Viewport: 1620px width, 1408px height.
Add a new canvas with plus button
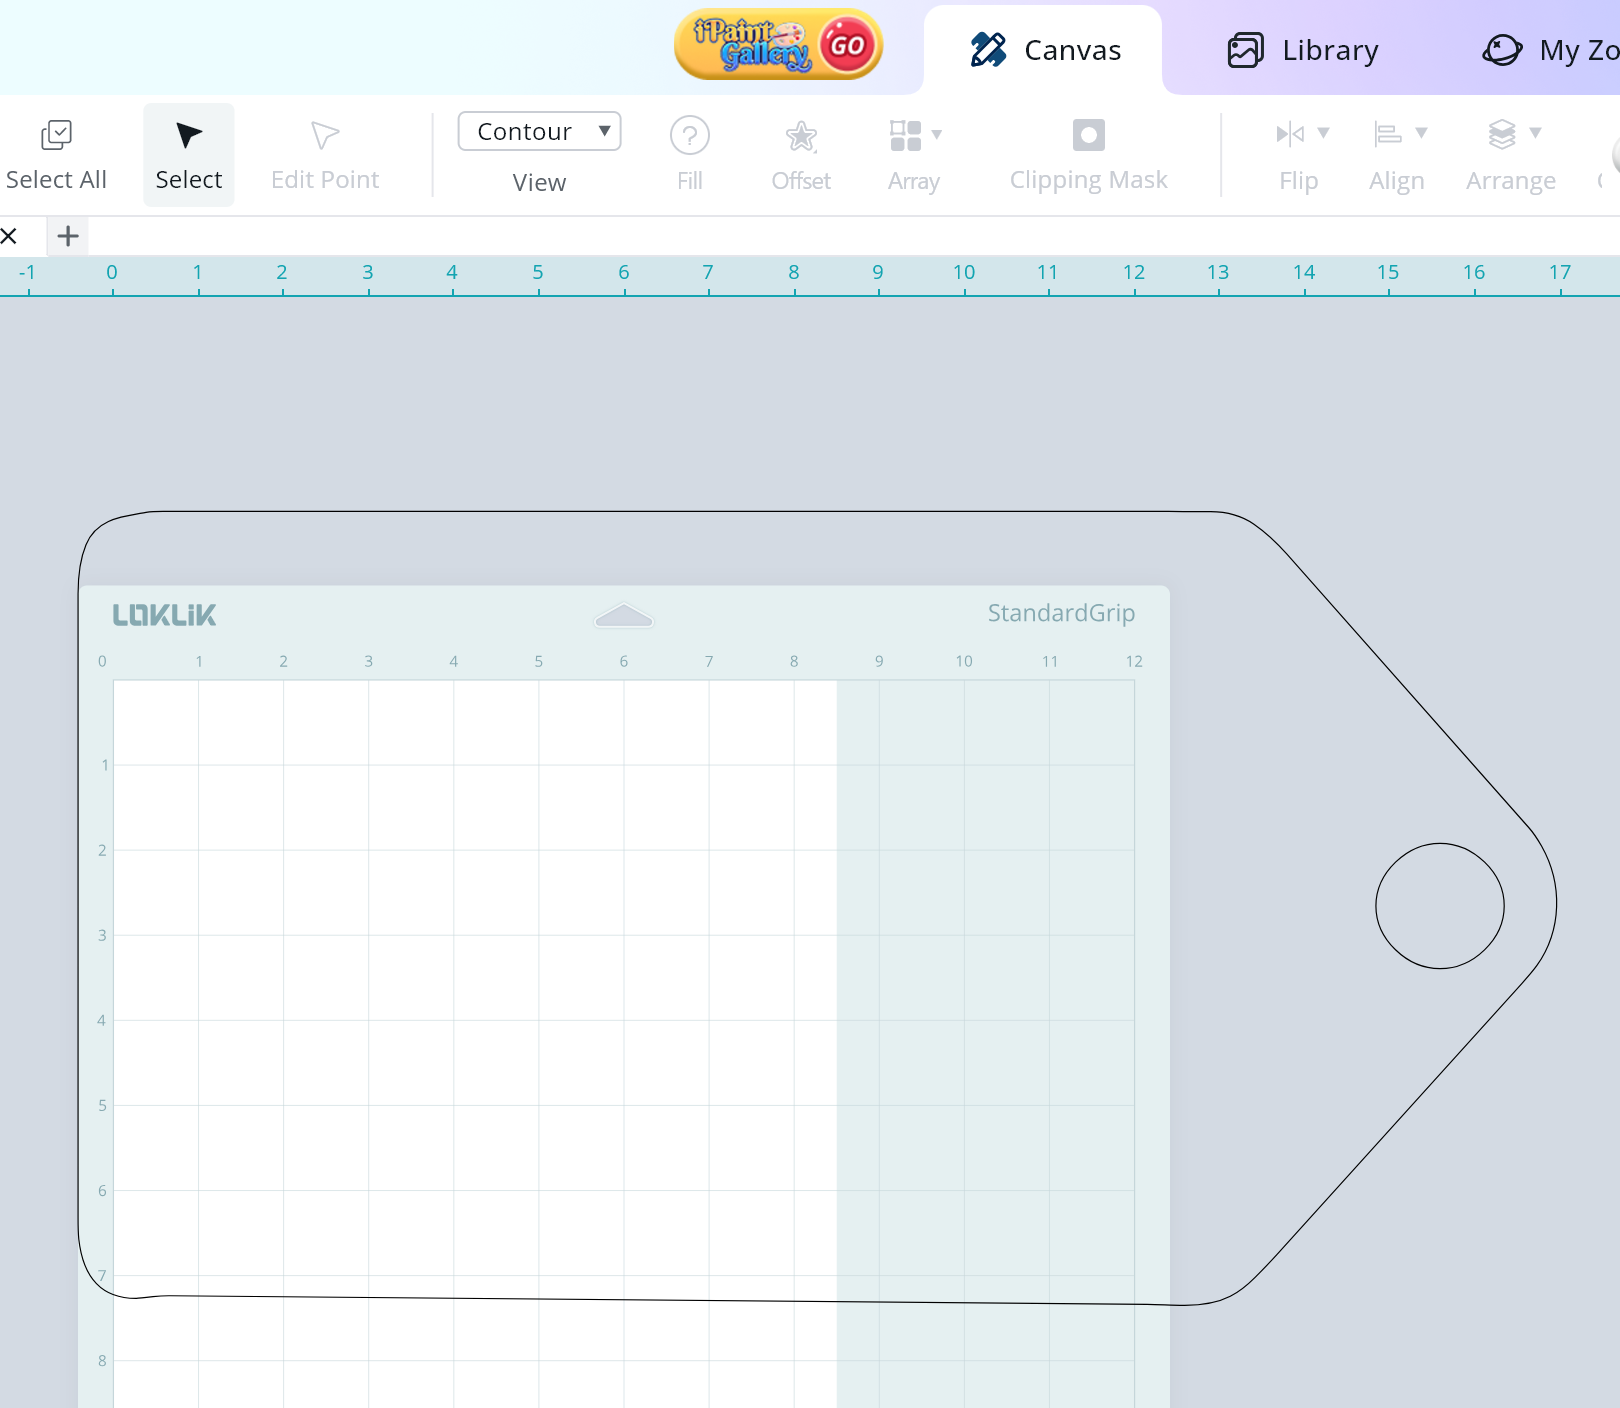point(68,236)
